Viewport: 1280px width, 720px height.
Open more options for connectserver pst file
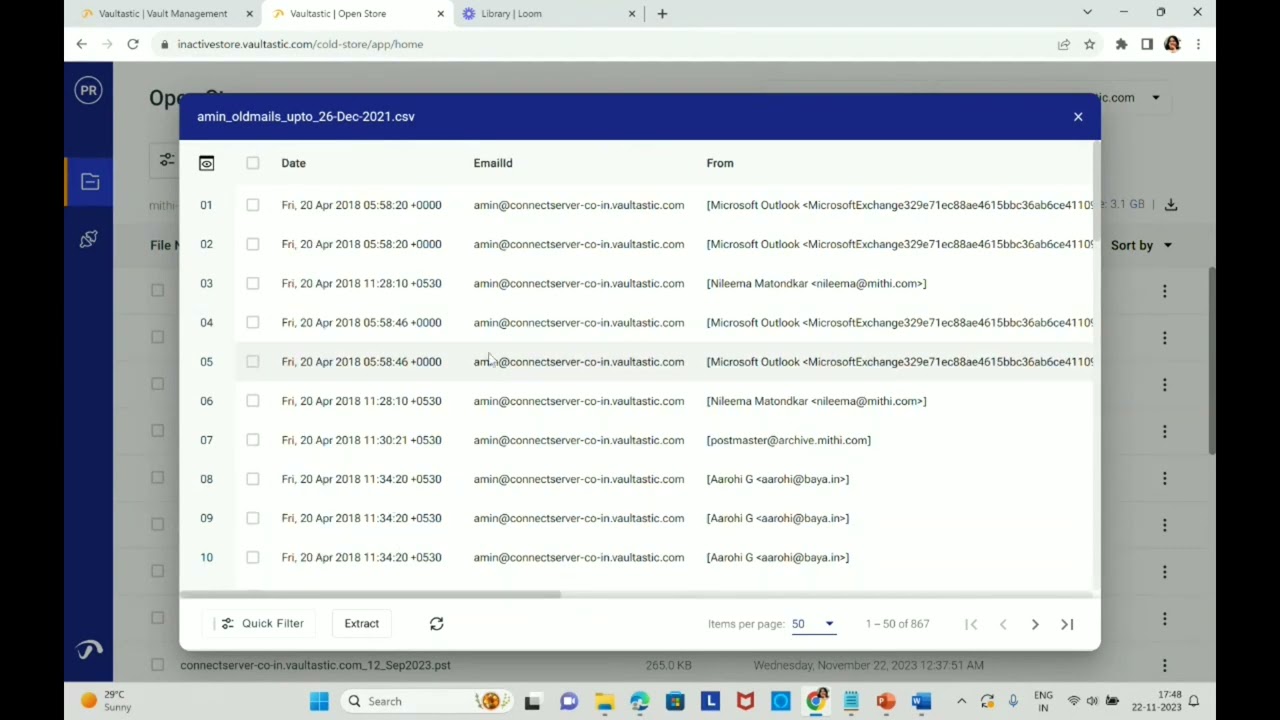(x=1164, y=665)
